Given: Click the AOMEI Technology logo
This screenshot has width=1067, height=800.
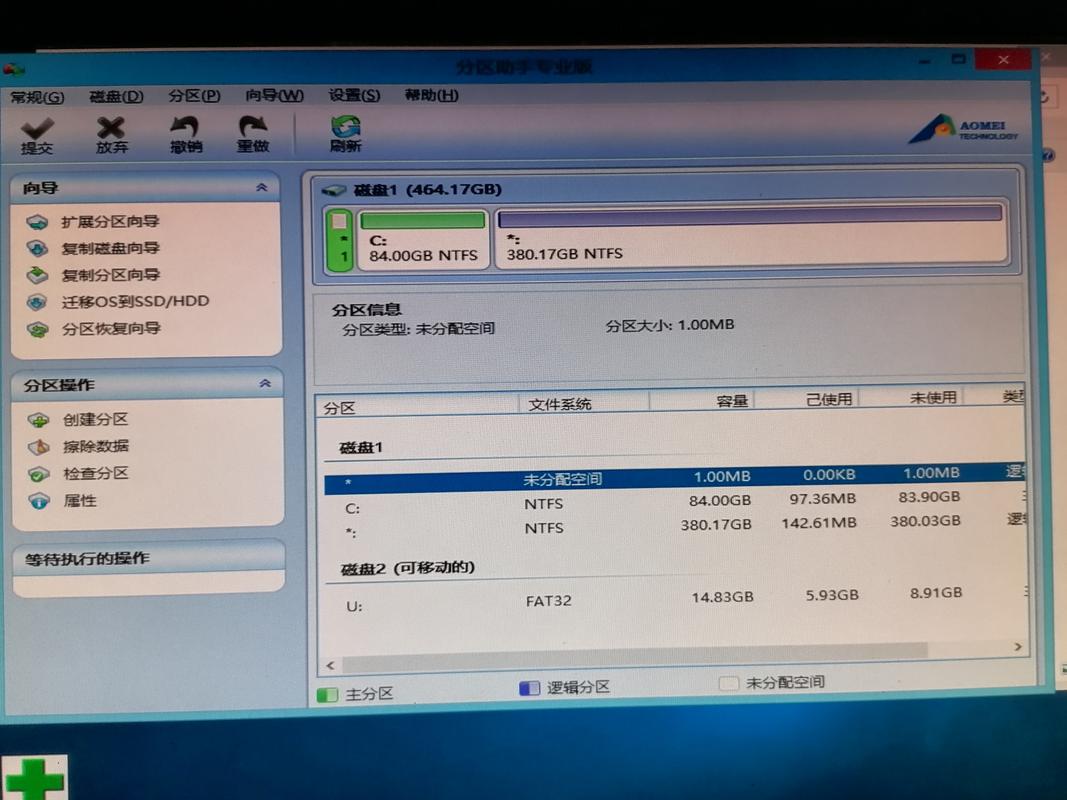Looking at the screenshot, I should (x=963, y=129).
